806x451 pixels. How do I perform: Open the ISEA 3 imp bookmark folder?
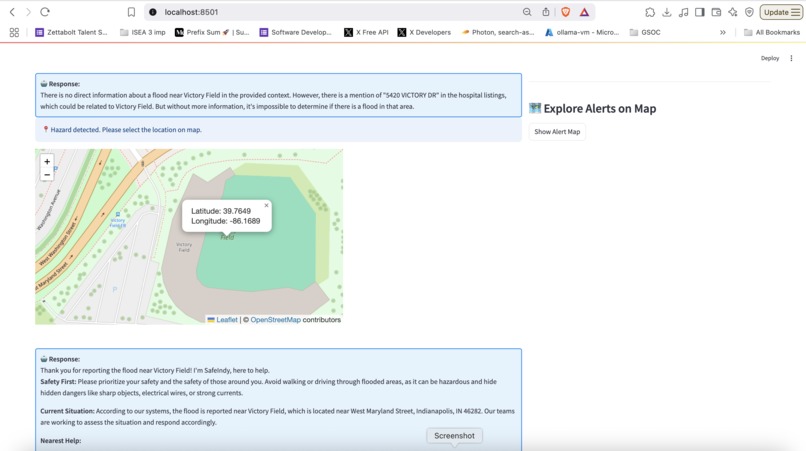coord(143,32)
